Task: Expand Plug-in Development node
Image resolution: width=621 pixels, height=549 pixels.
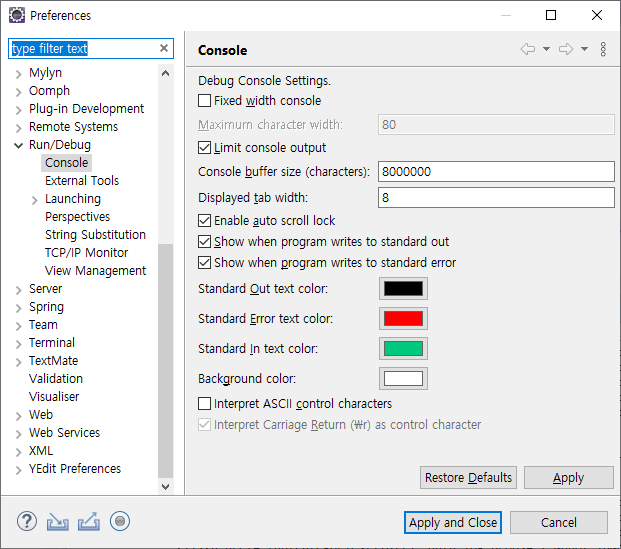Action: point(18,110)
